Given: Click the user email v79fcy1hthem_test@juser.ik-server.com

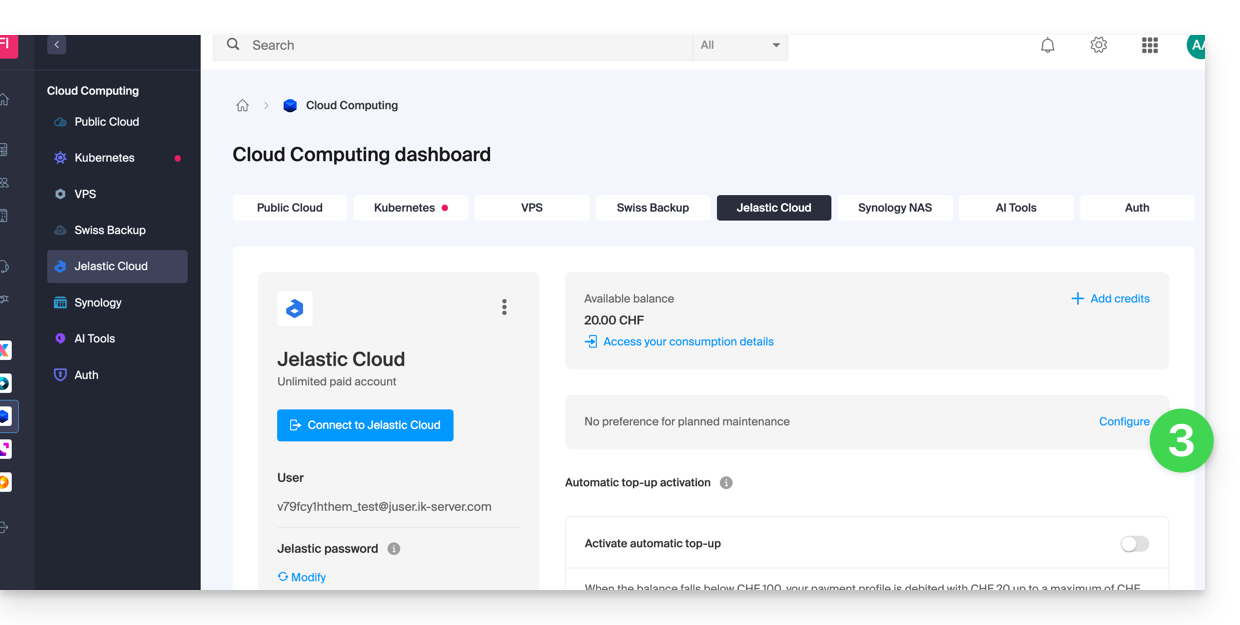Looking at the screenshot, I should pyautogui.click(x=384, y=507).
